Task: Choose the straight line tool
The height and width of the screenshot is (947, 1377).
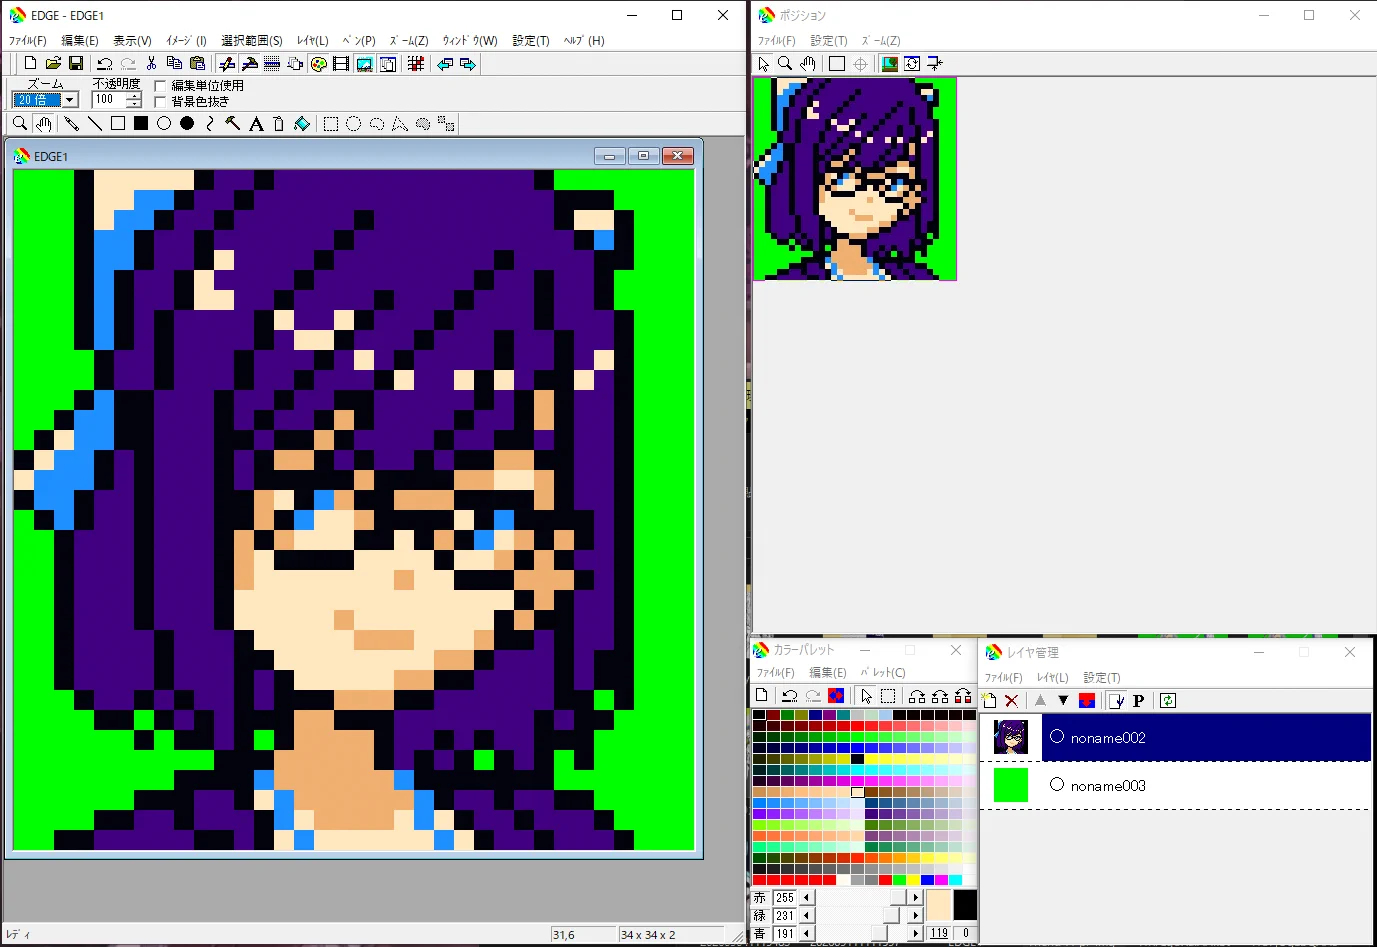Action: (95, 124)
